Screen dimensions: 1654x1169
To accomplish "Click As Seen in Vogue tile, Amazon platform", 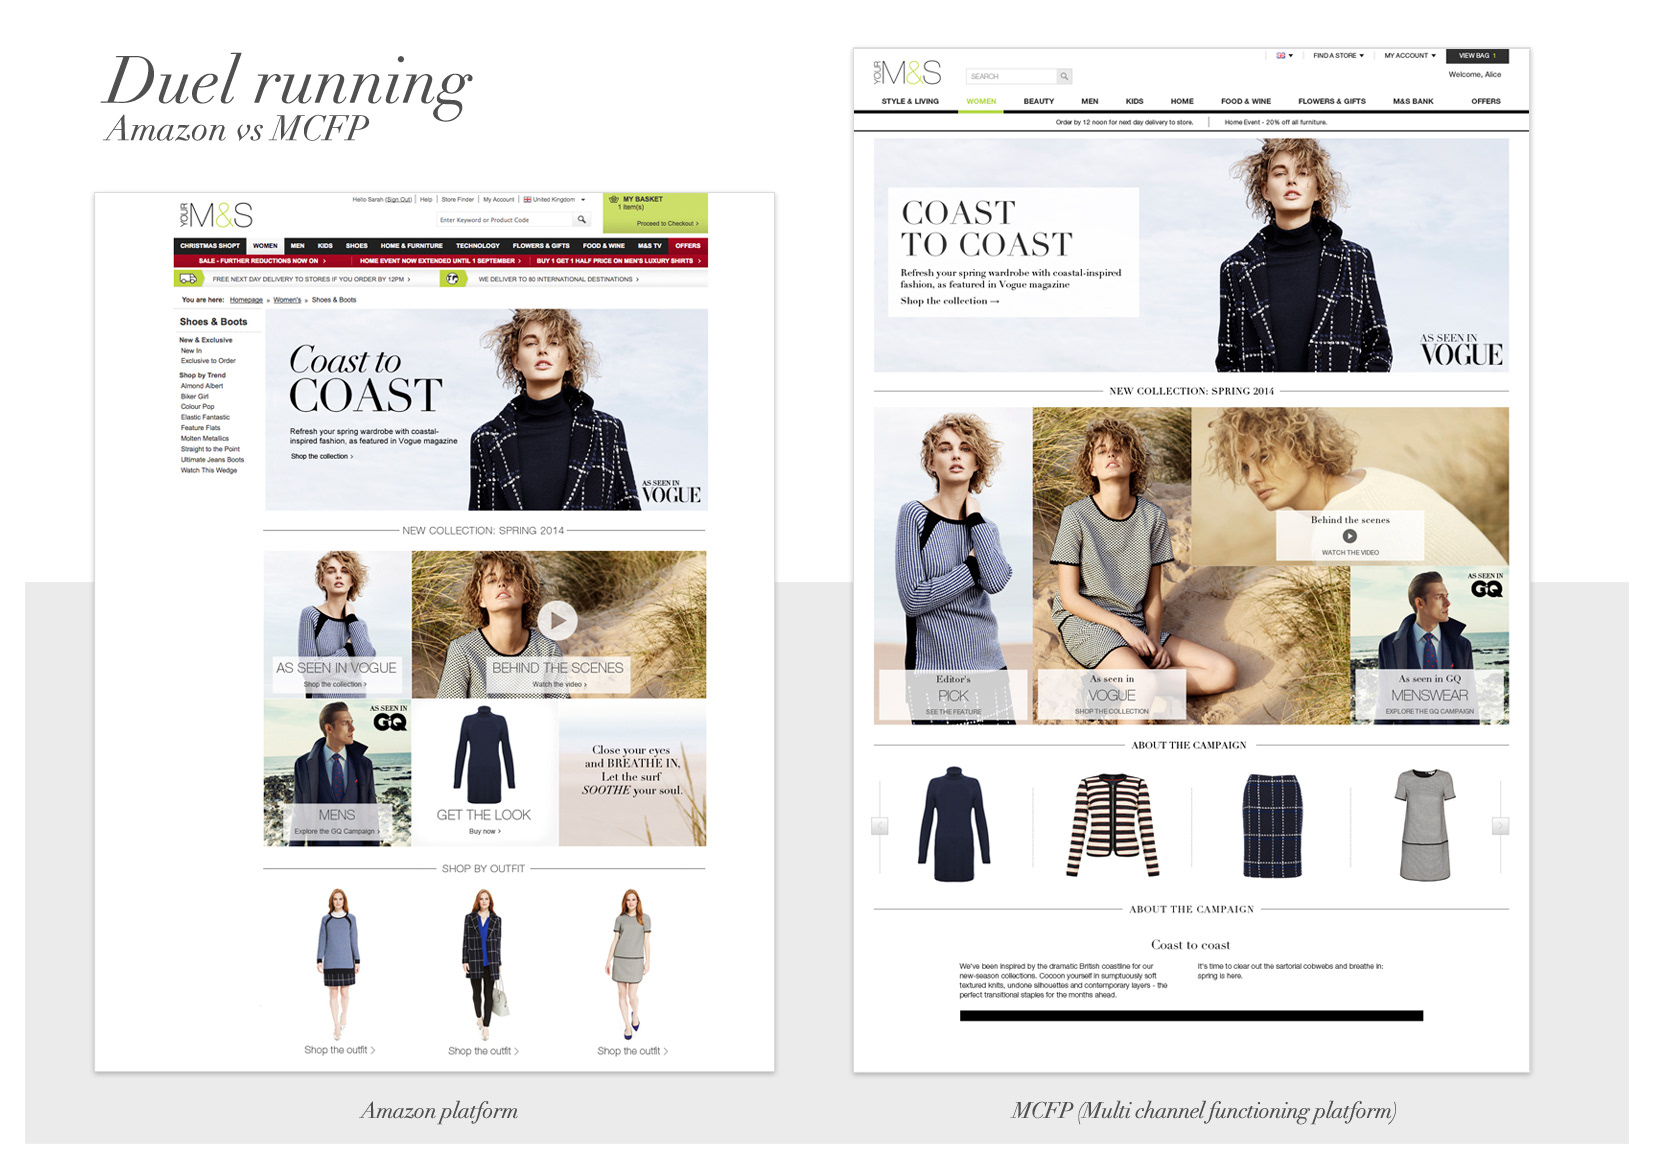I will click(x=337, y=624).
